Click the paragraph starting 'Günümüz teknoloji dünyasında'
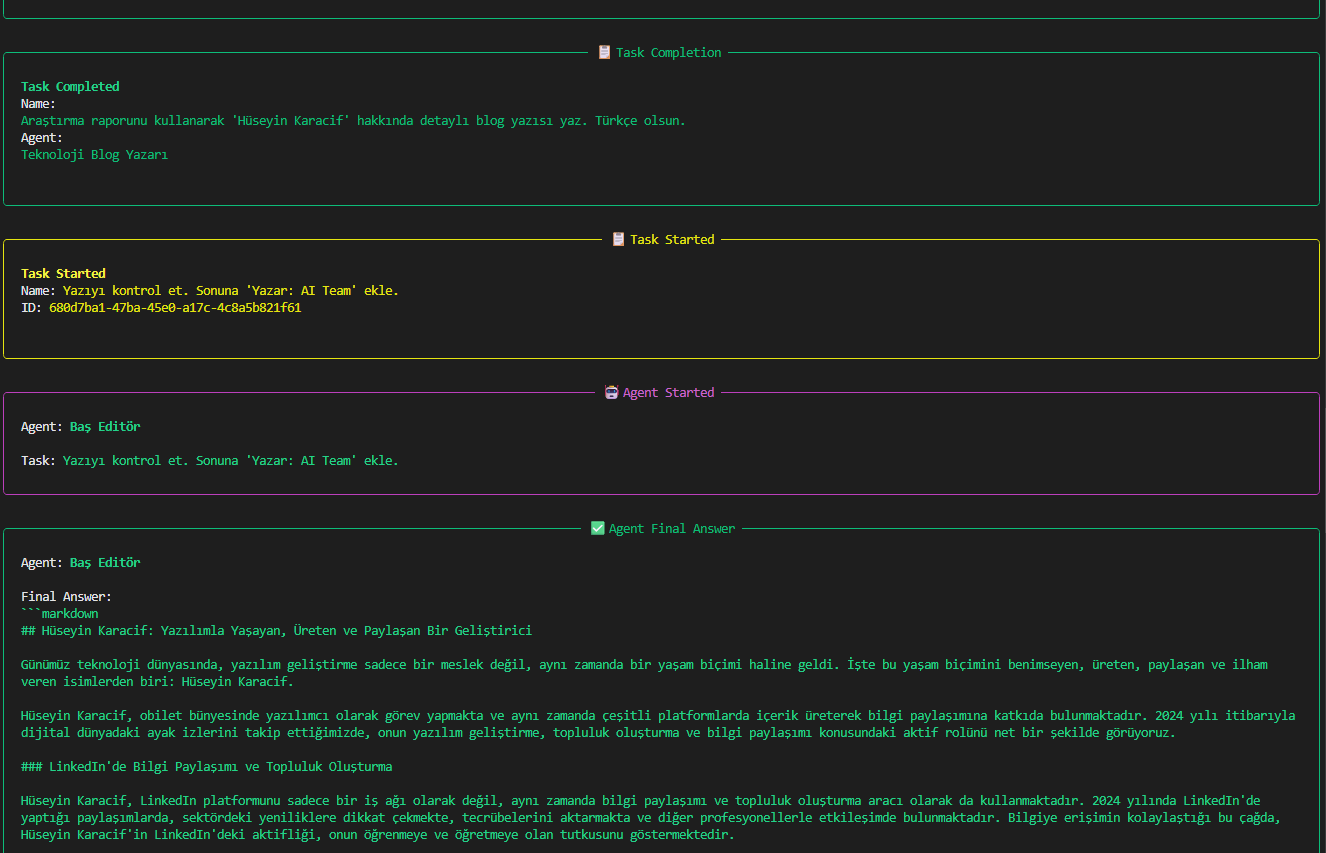The image size is (1326, 853). [644, 673]
